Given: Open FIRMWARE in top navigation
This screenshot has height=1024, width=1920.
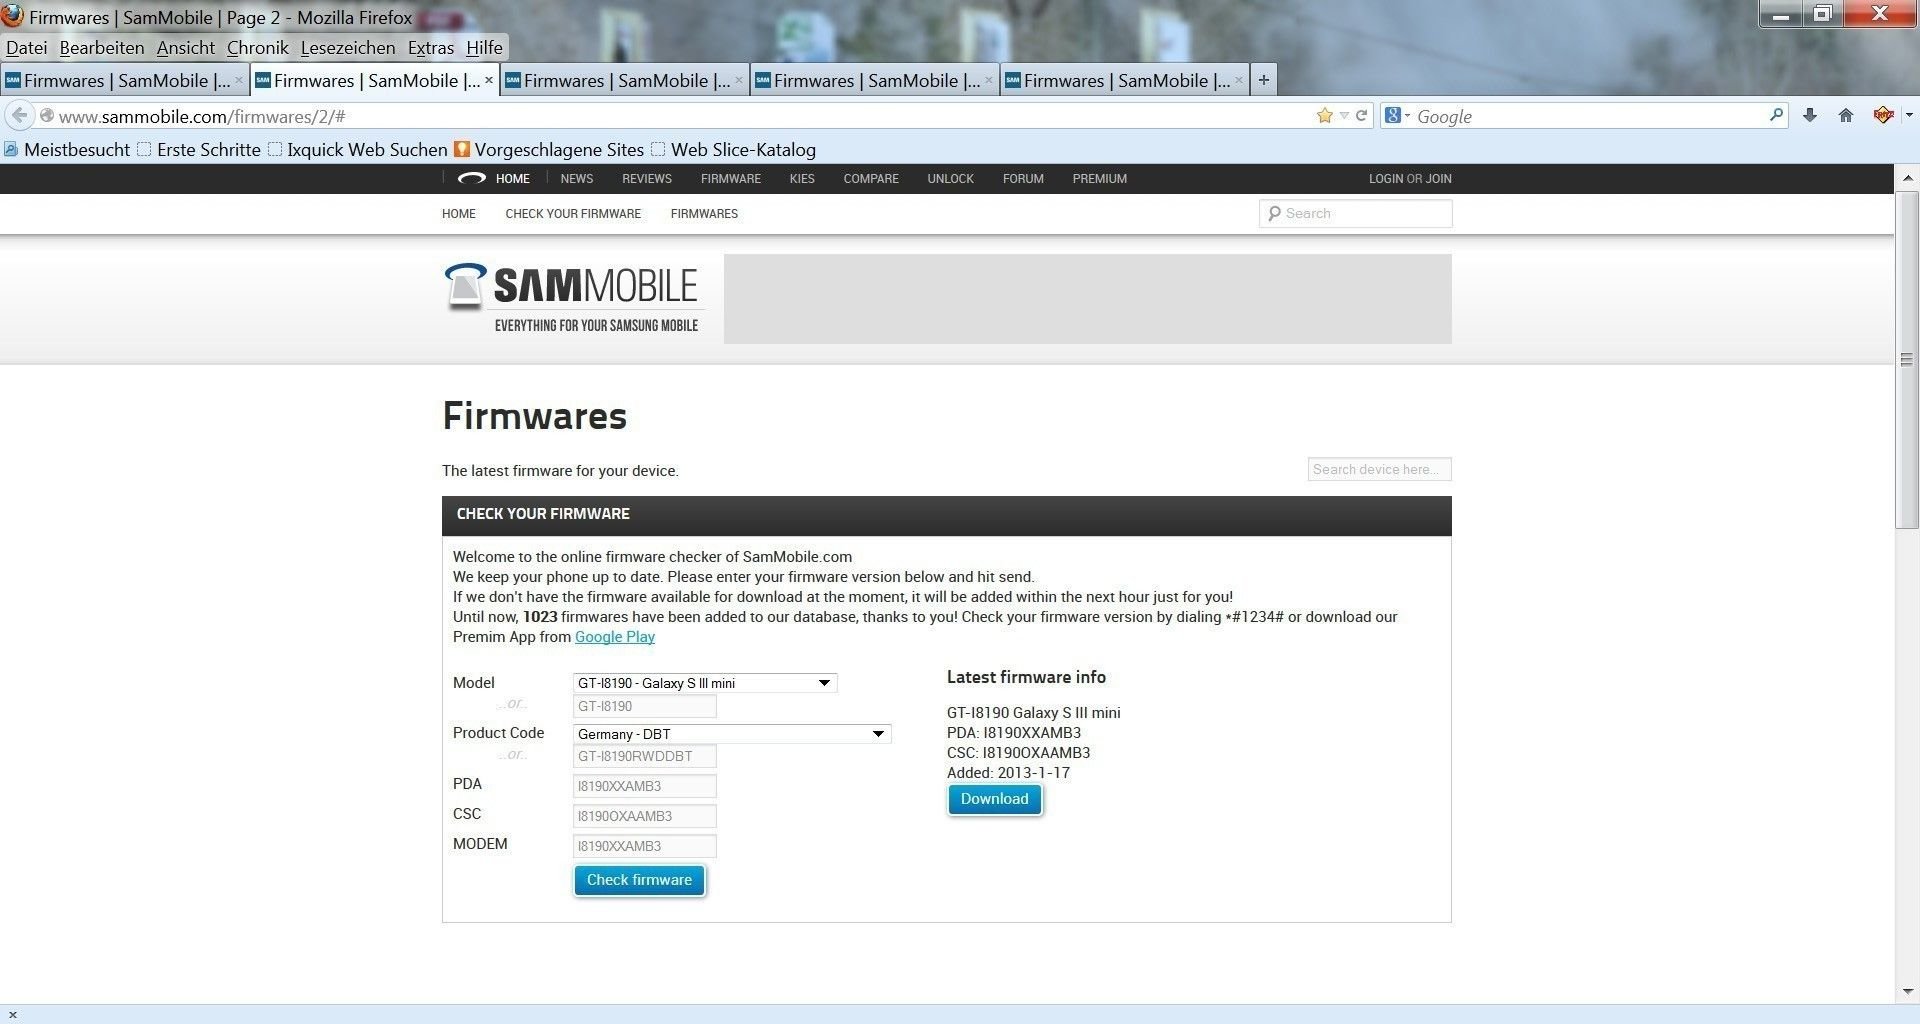Looking at the screenshot, I should click(731, 179).
